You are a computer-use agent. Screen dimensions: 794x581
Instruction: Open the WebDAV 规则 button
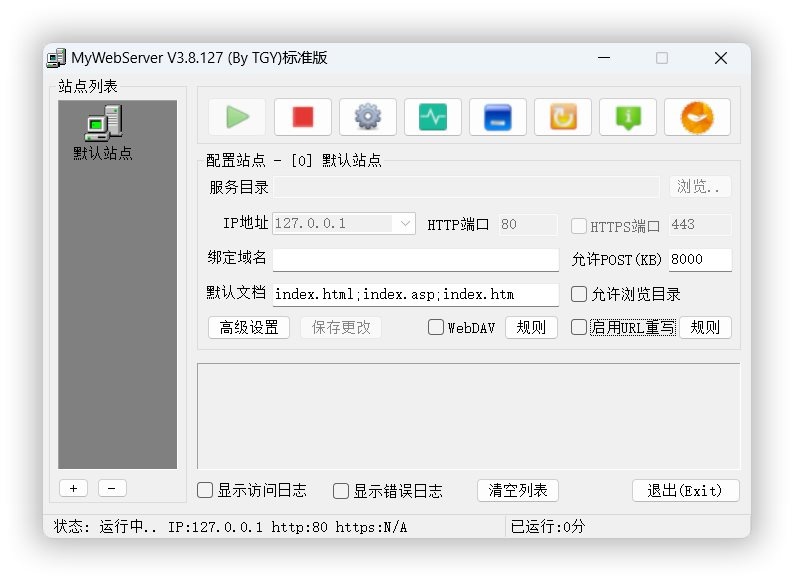click(531, 327)
